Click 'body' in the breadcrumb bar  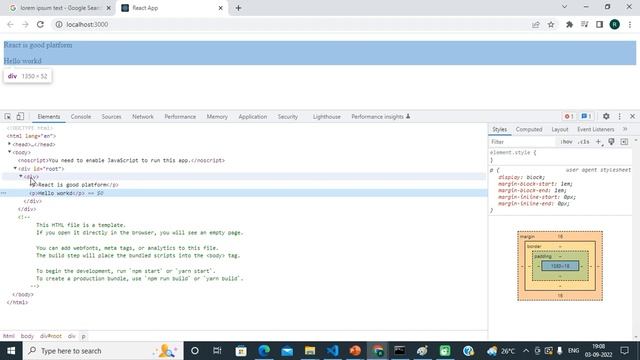point(27,336)
